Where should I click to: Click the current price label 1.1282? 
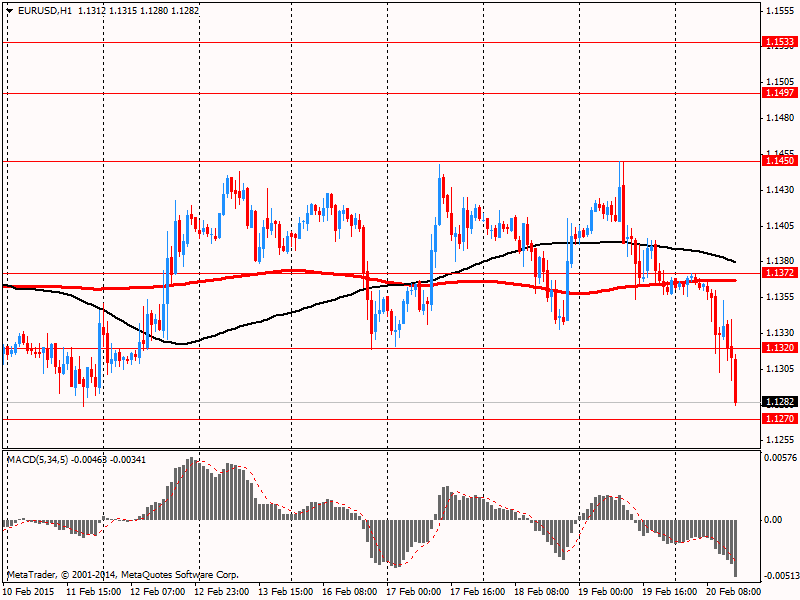point(779,402)
